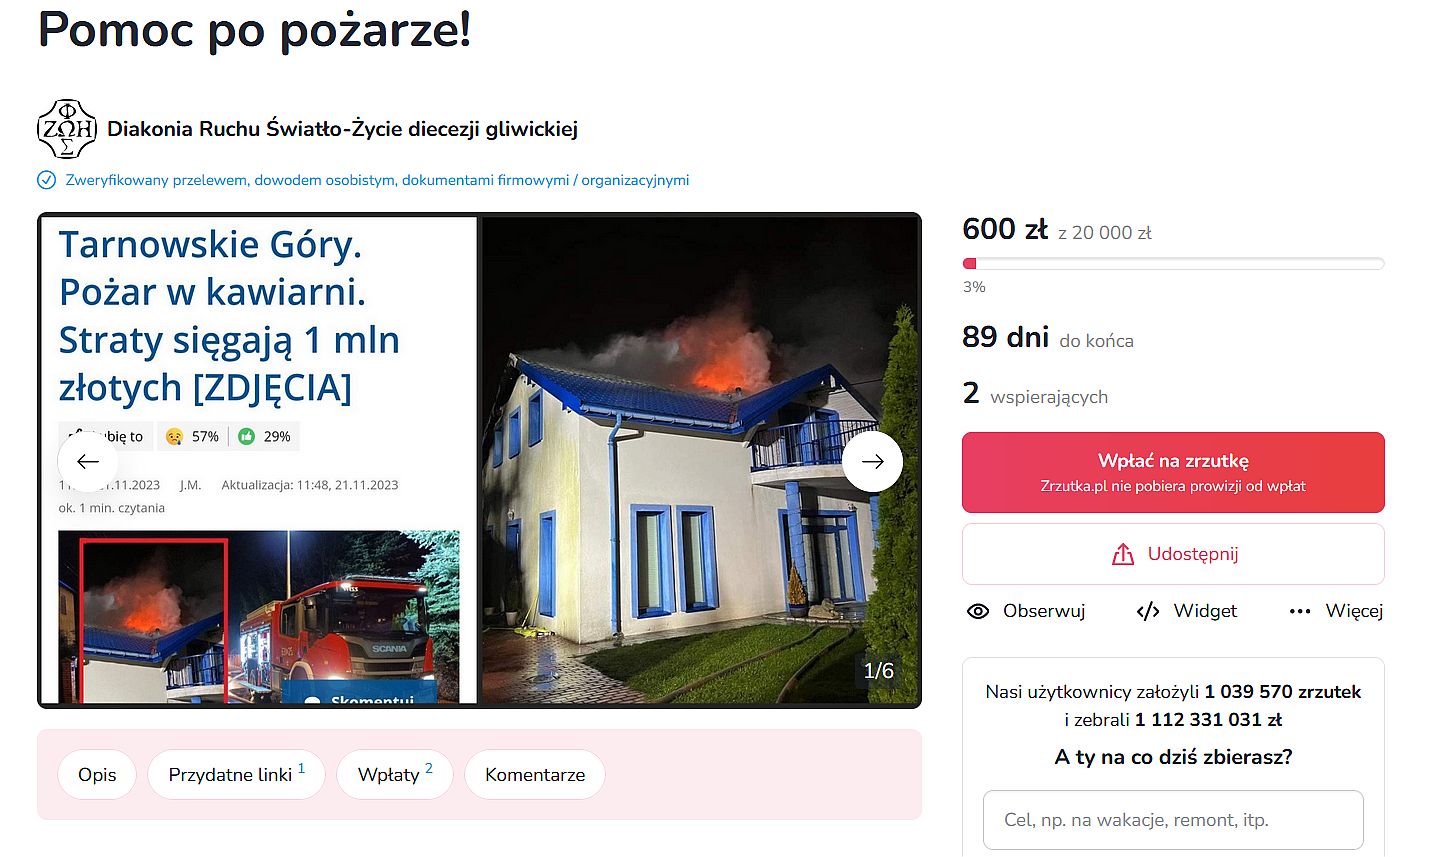
Task: Click the 3% fundraising progress bar
Action: tap(1173, 264)
